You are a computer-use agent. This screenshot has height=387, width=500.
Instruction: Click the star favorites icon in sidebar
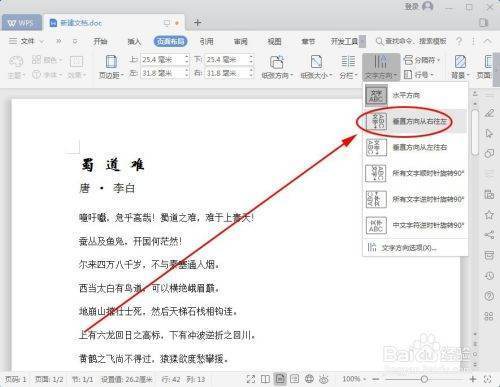tap(489, 214)
